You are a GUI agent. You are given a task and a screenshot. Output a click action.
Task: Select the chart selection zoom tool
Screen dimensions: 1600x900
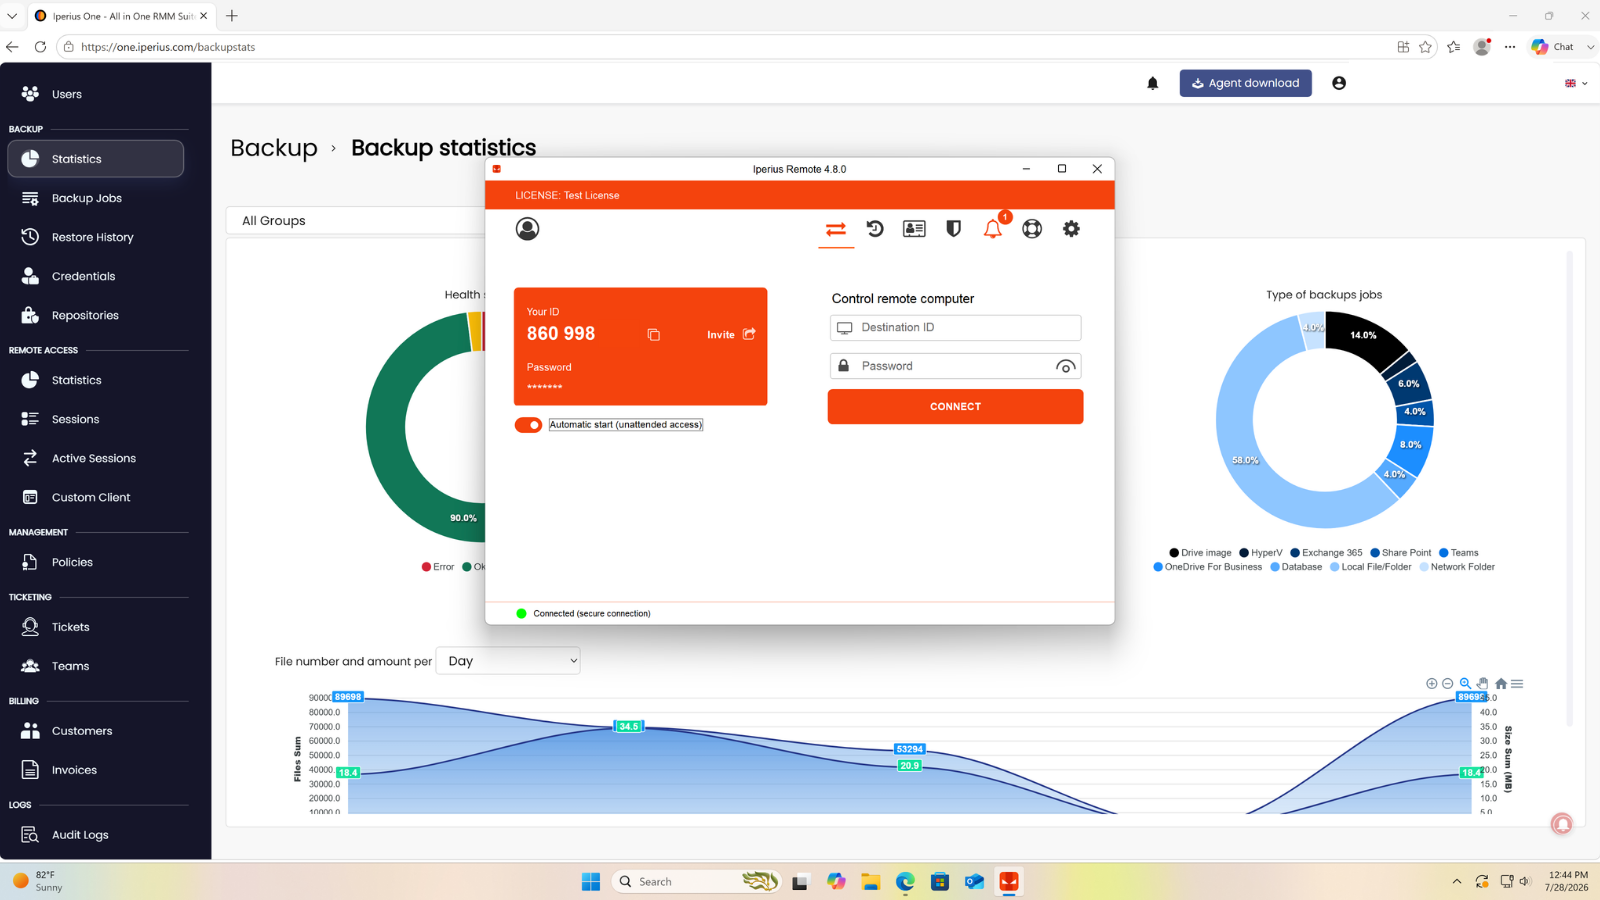tap(1465, 684)
